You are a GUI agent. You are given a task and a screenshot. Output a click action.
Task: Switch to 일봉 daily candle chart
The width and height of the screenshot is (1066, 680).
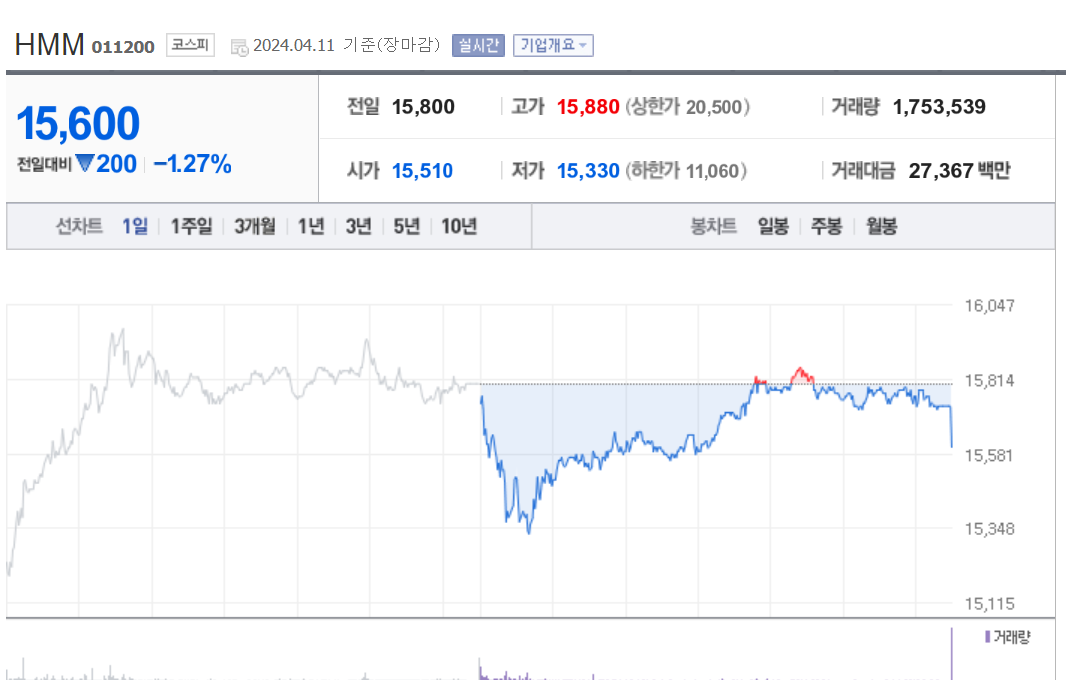click(x=773, y=226)
